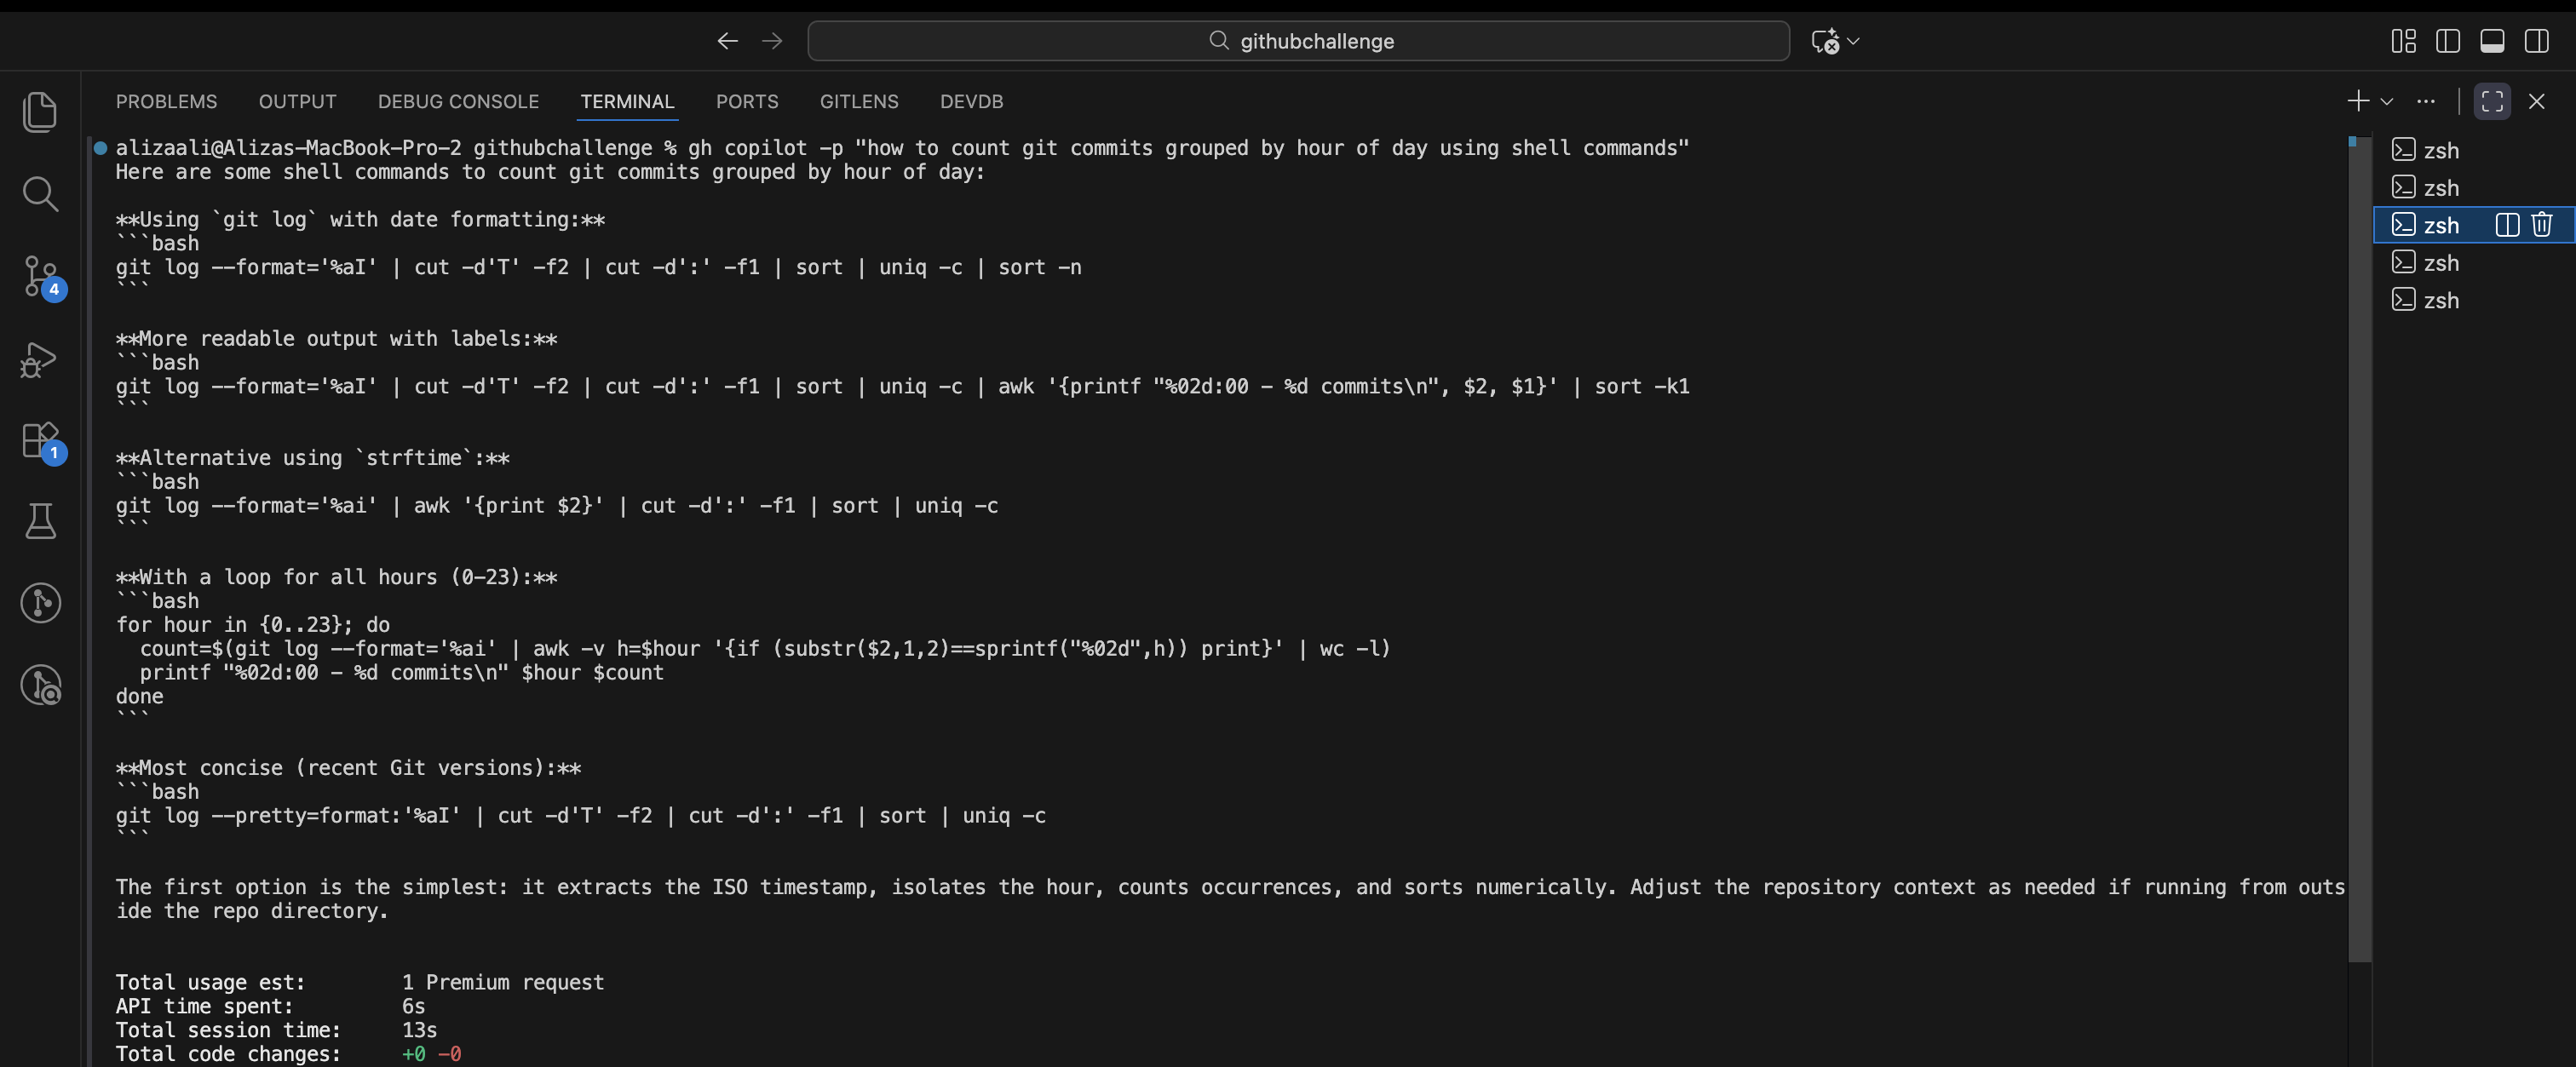This screenshot has width=2576, height=1067.
Task: Open the Testing view
Action: point(41,521)
